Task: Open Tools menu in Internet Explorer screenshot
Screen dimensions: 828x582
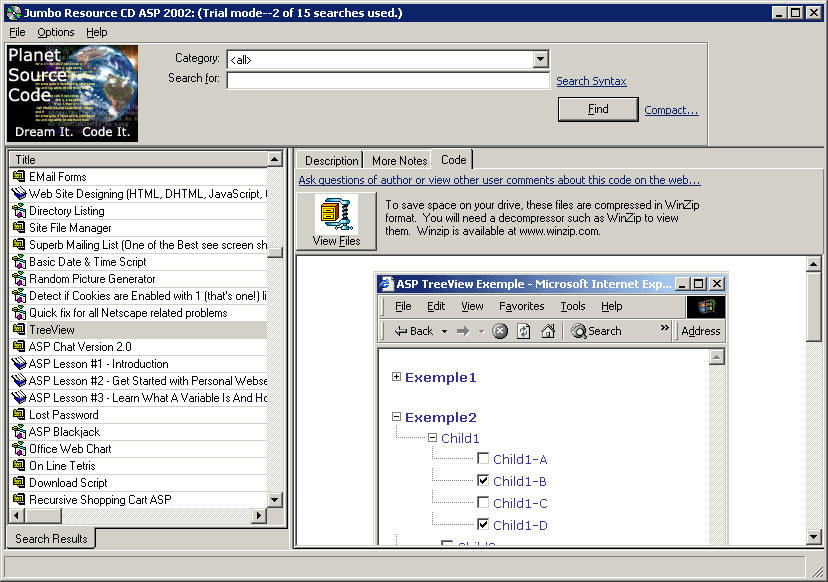Action: pos(572,306)
